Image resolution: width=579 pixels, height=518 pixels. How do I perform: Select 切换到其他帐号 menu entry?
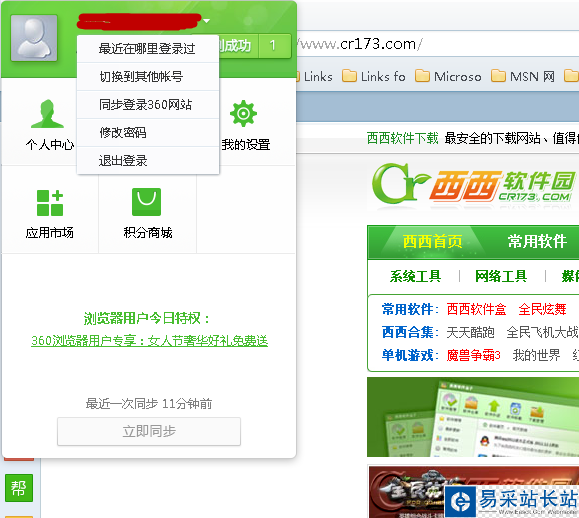(x=148, y=76)
